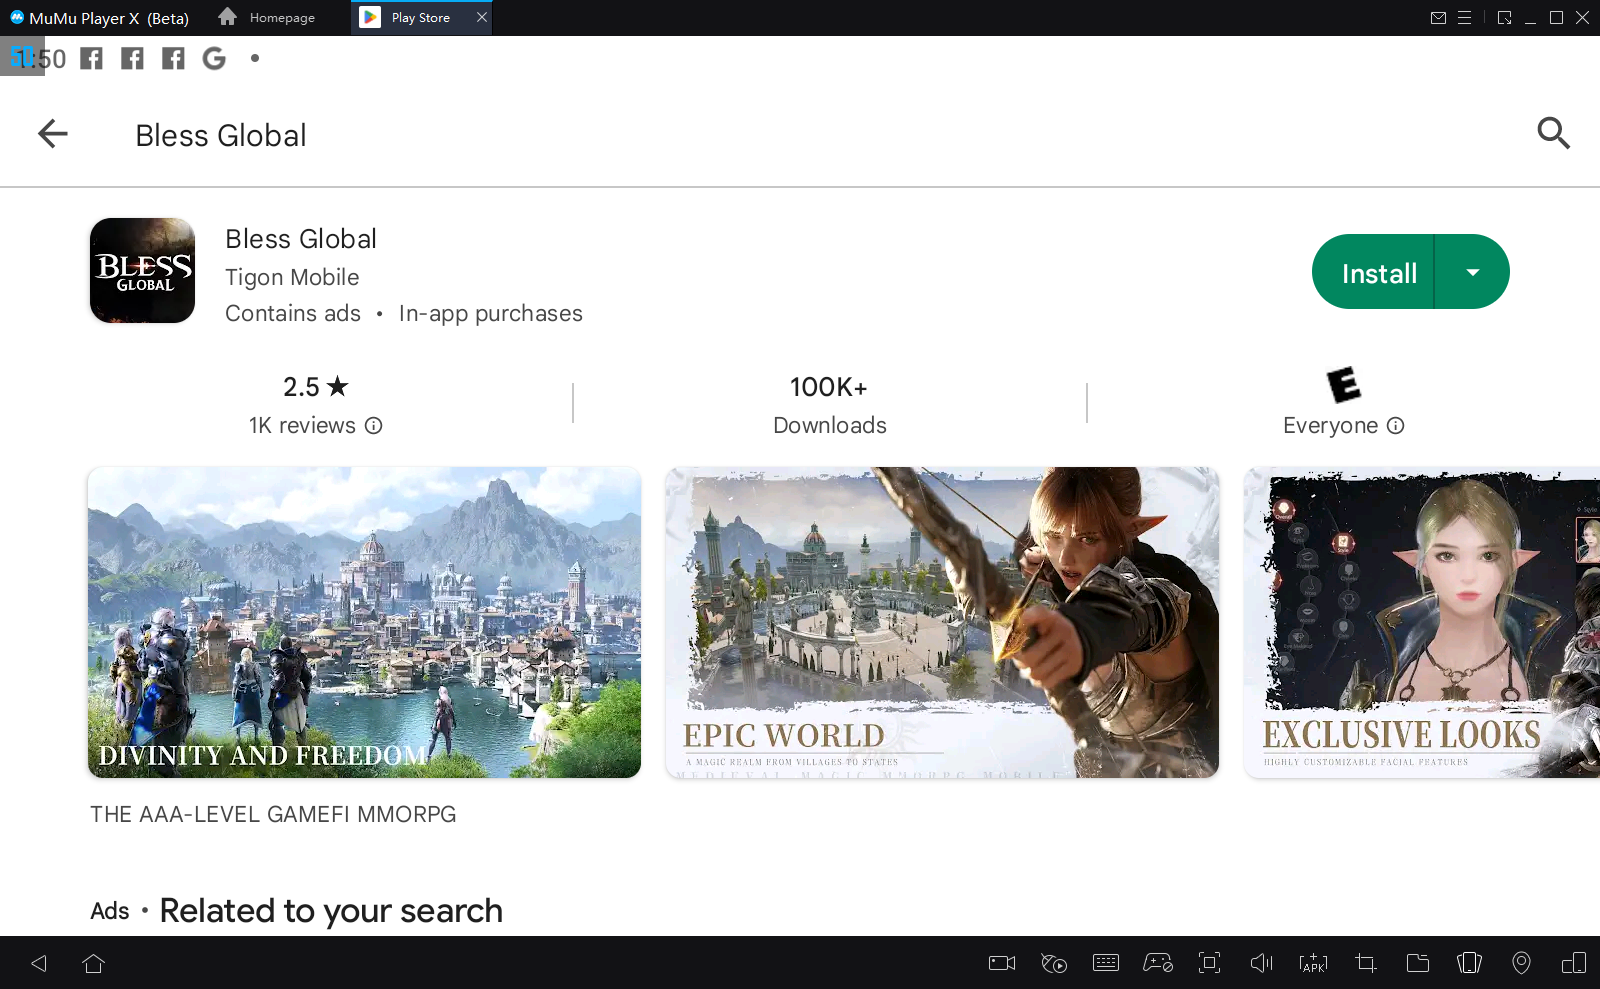Open the APK install tool
This screenshot has width=1600, height=989.
tap(1312, 963)
